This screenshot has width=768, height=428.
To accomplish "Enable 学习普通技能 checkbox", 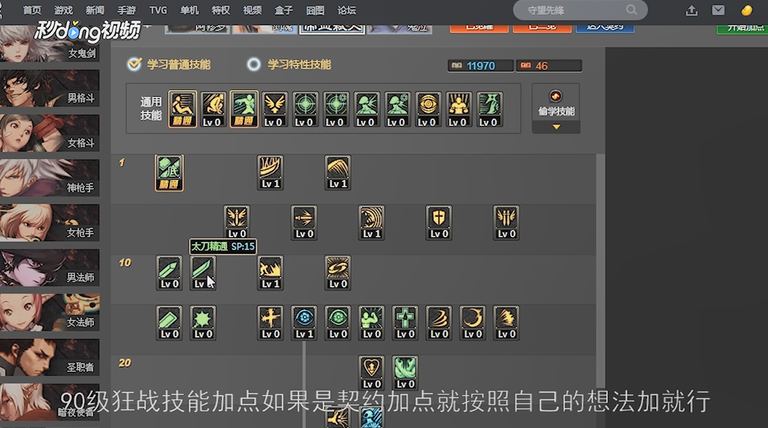I will pos(134,64).
